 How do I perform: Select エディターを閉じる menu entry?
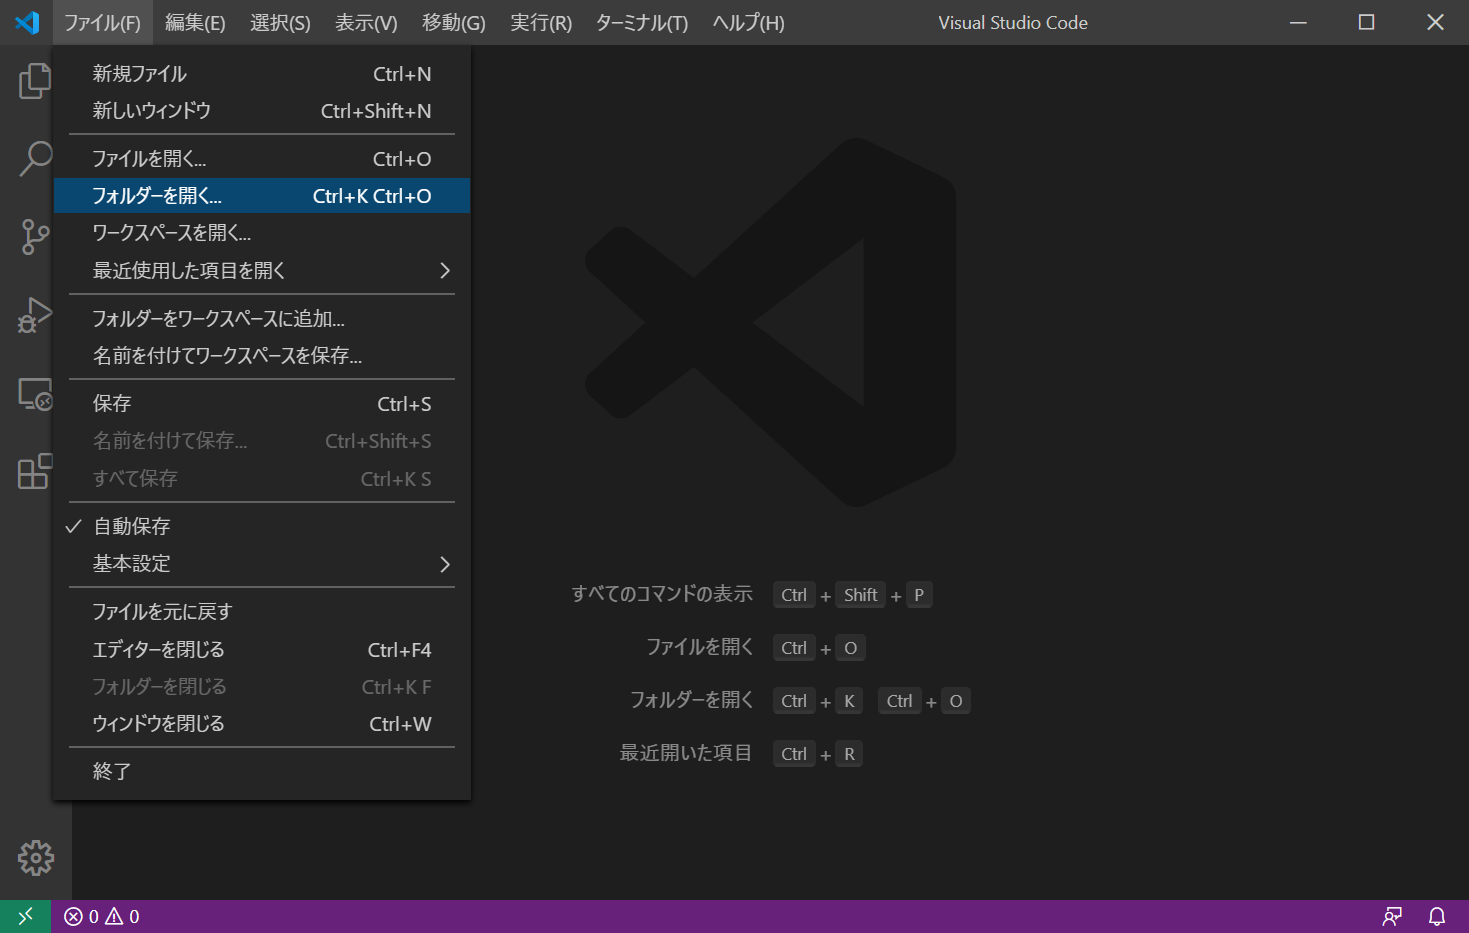click(261, 650)
